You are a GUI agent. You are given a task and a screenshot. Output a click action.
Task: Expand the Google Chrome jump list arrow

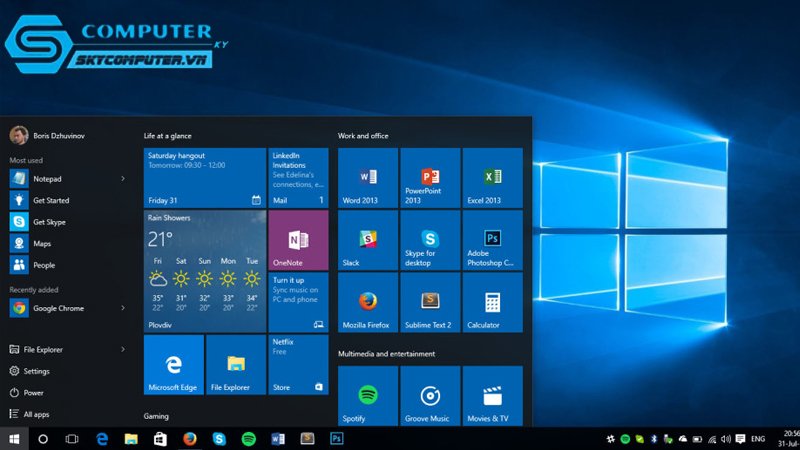pos(123,308)
